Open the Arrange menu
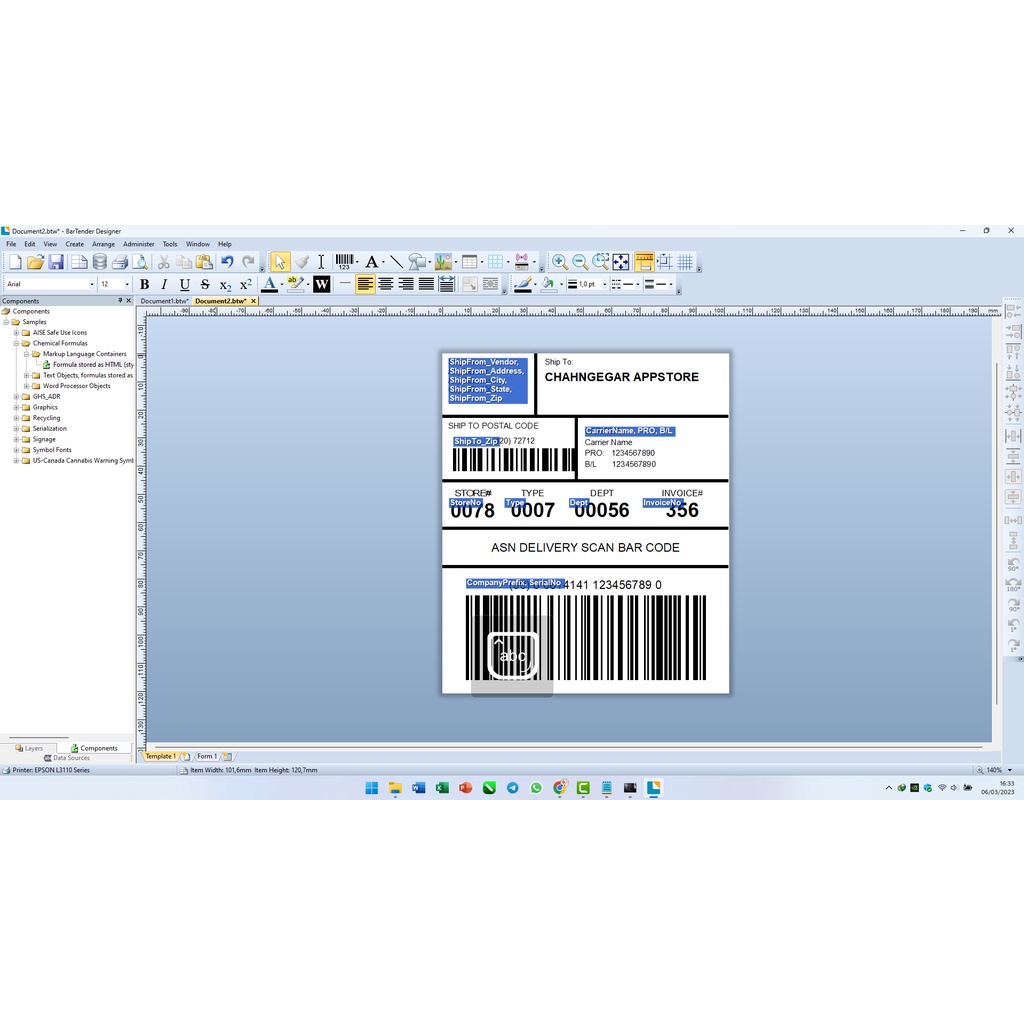This screenshot has height=1024, width=1024. tap(103, 244)
